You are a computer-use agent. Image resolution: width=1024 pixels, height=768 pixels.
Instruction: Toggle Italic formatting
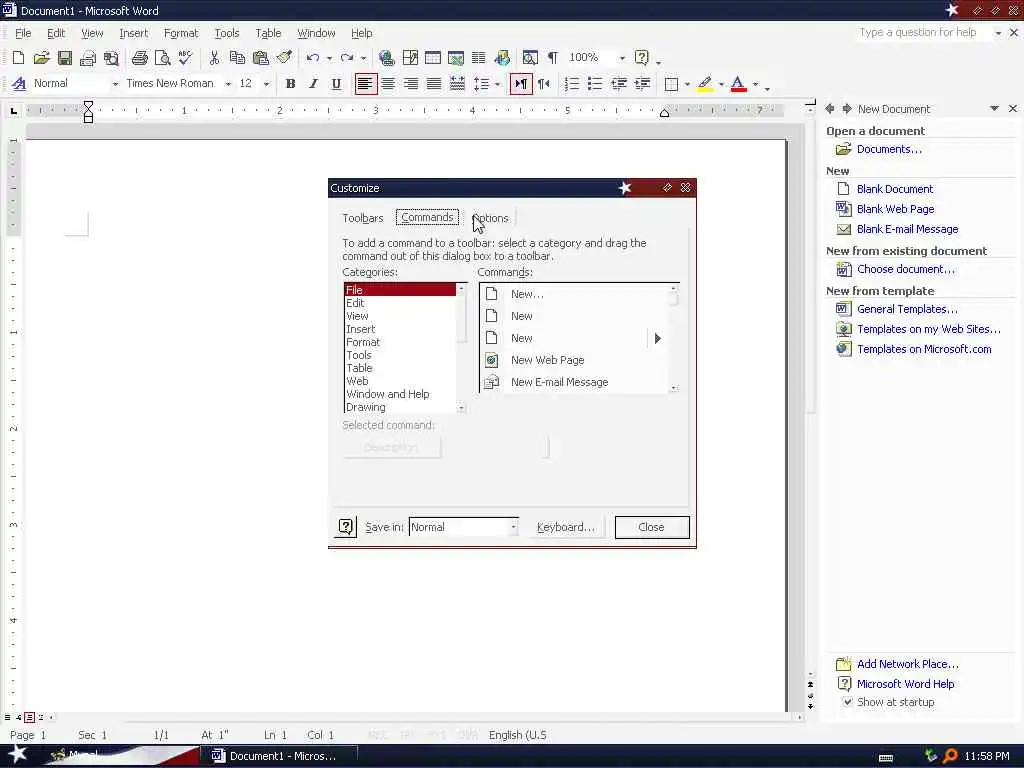313,84
